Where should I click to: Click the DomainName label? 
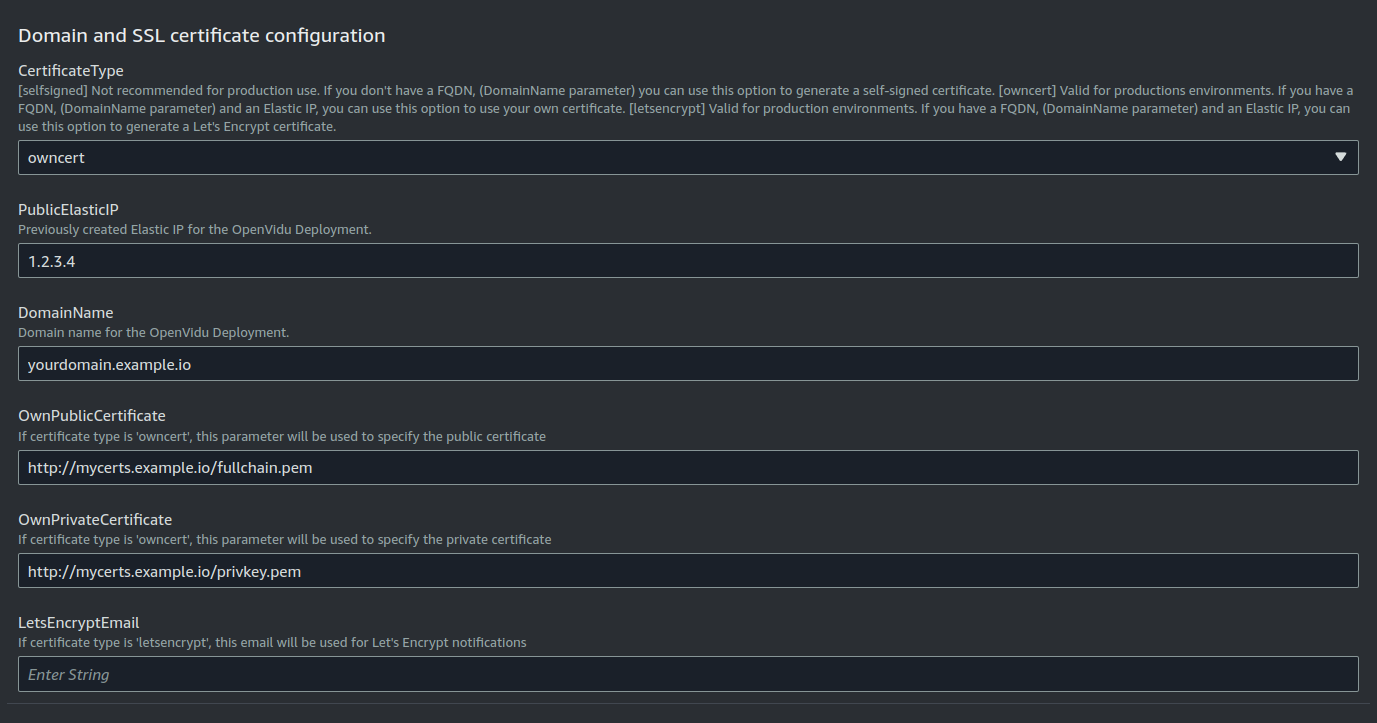[66, 313]
